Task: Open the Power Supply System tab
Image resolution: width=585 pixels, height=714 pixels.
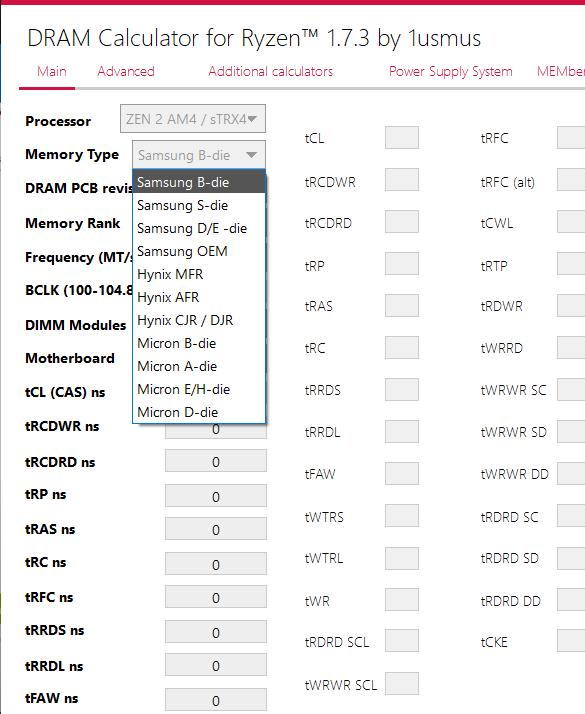Action: click(x=450, y=71)
